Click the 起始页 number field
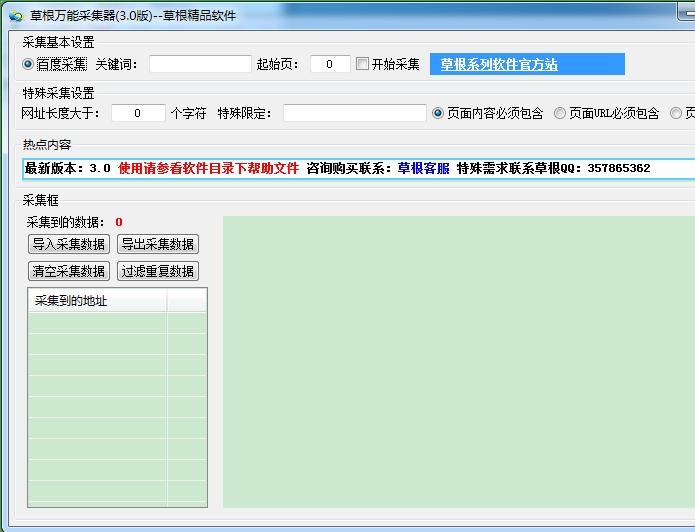The width and height of the screenshot is (695, 532). 330,64
